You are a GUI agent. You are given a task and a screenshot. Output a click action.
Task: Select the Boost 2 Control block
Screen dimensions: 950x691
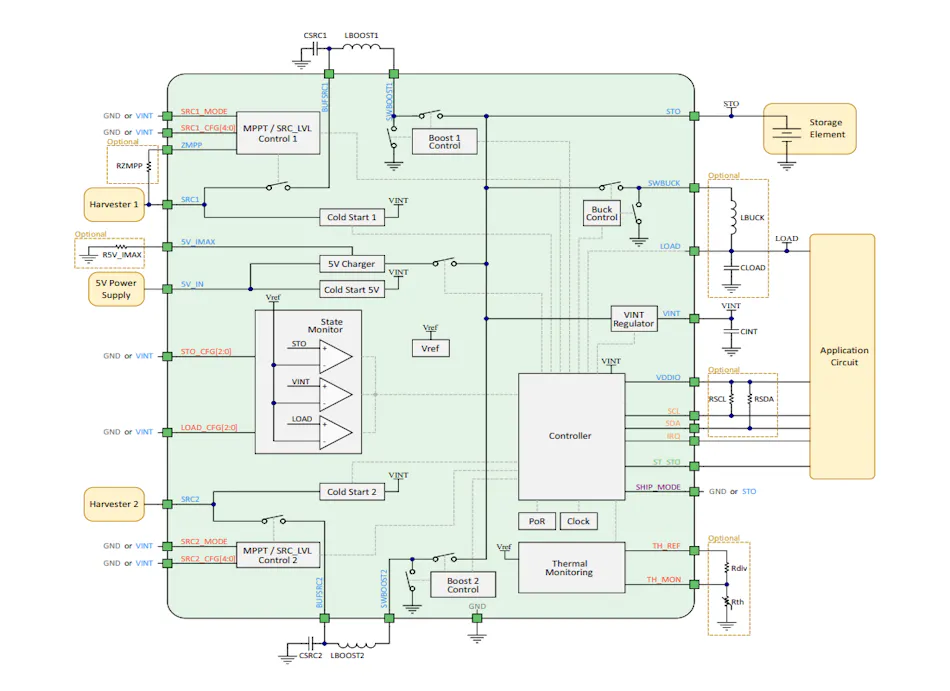pos(463,585)
